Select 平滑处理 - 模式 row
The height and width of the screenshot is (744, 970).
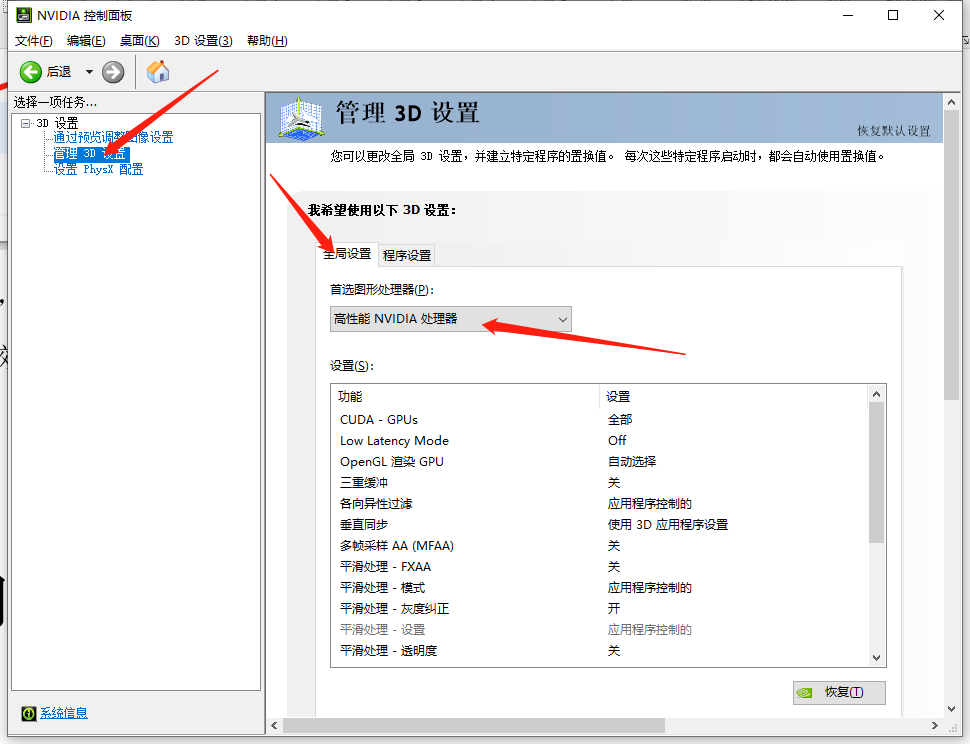point(599,588)
